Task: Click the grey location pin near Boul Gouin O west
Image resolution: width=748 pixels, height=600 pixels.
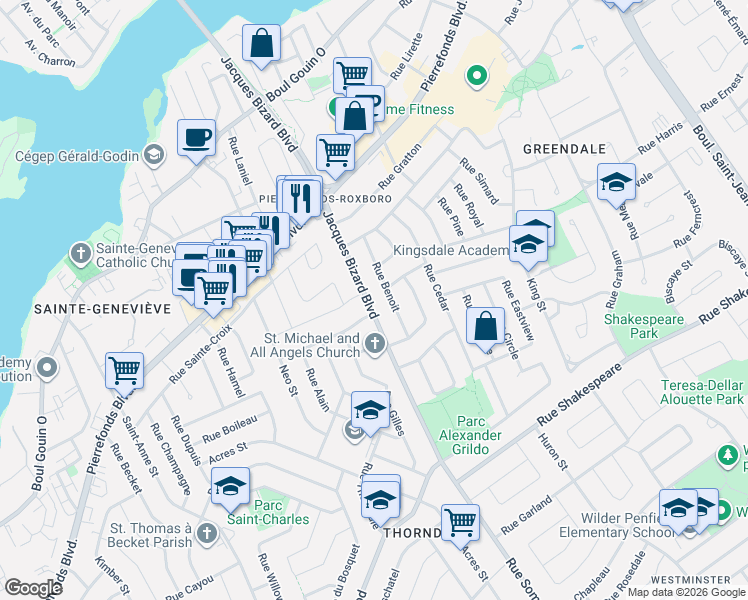Action: coord(47,368)
